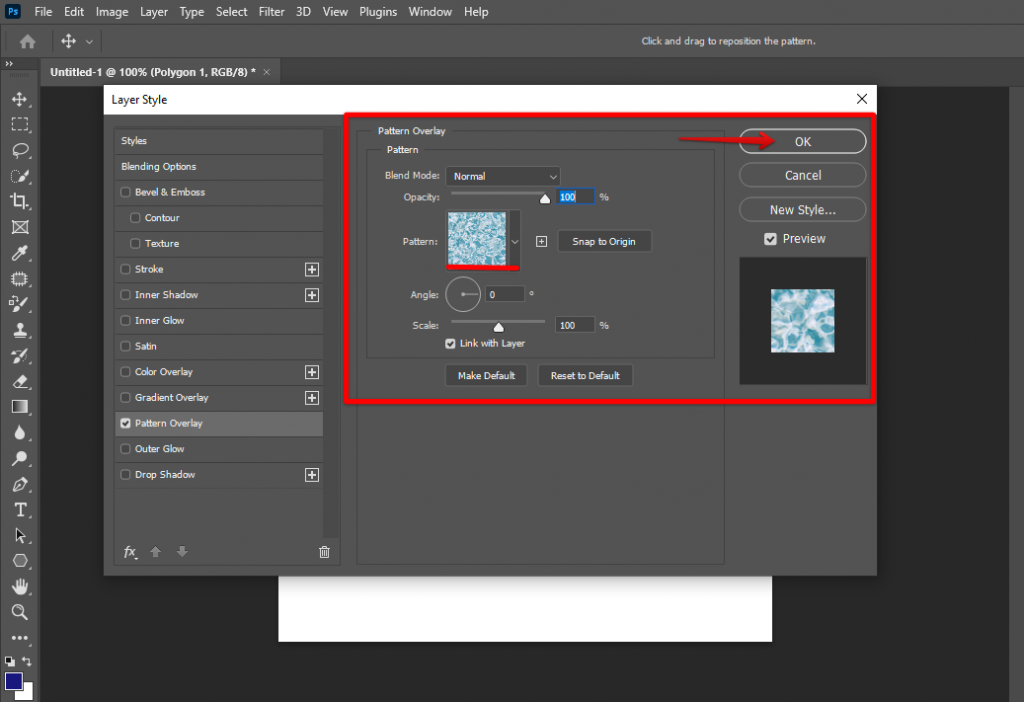
Task: Click the Snap to Origin button
Action: click(x=604, y=241)
